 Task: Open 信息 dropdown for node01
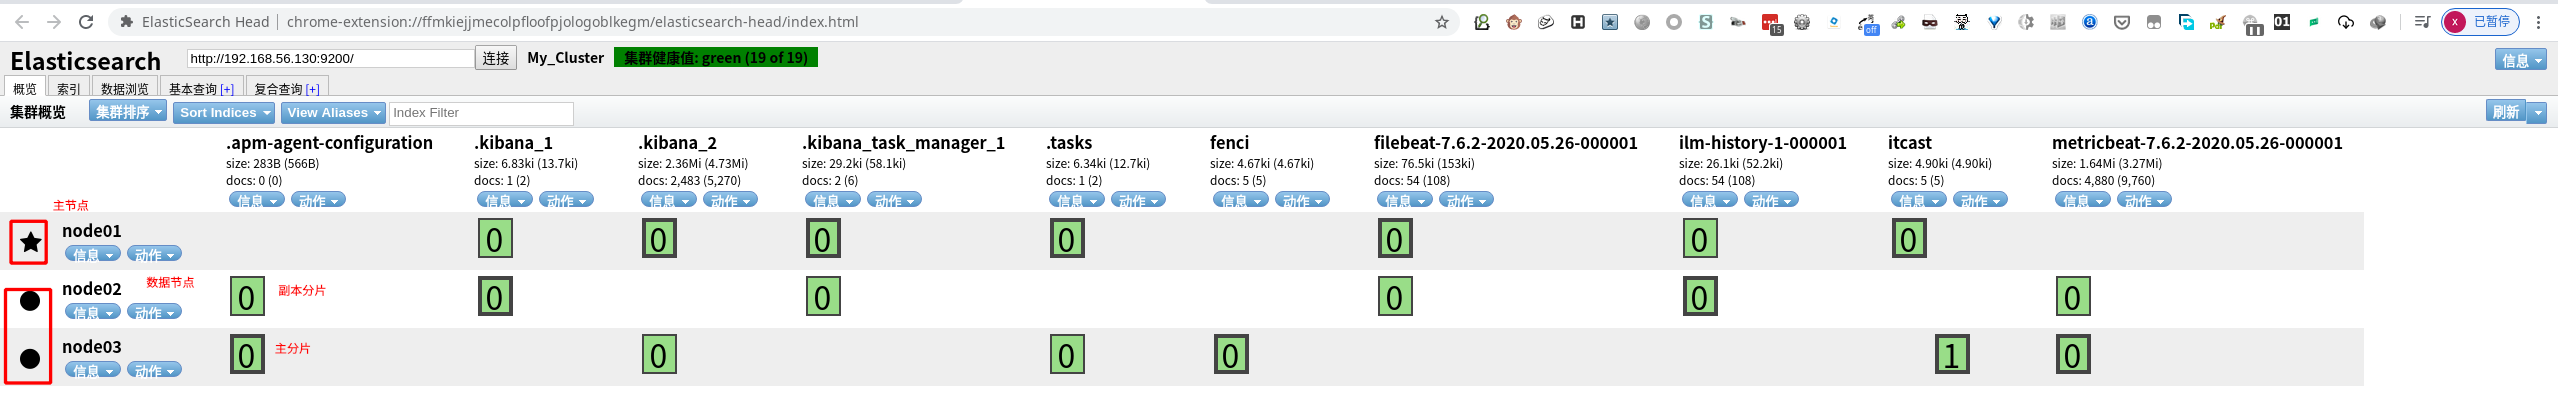click(93, 254)
